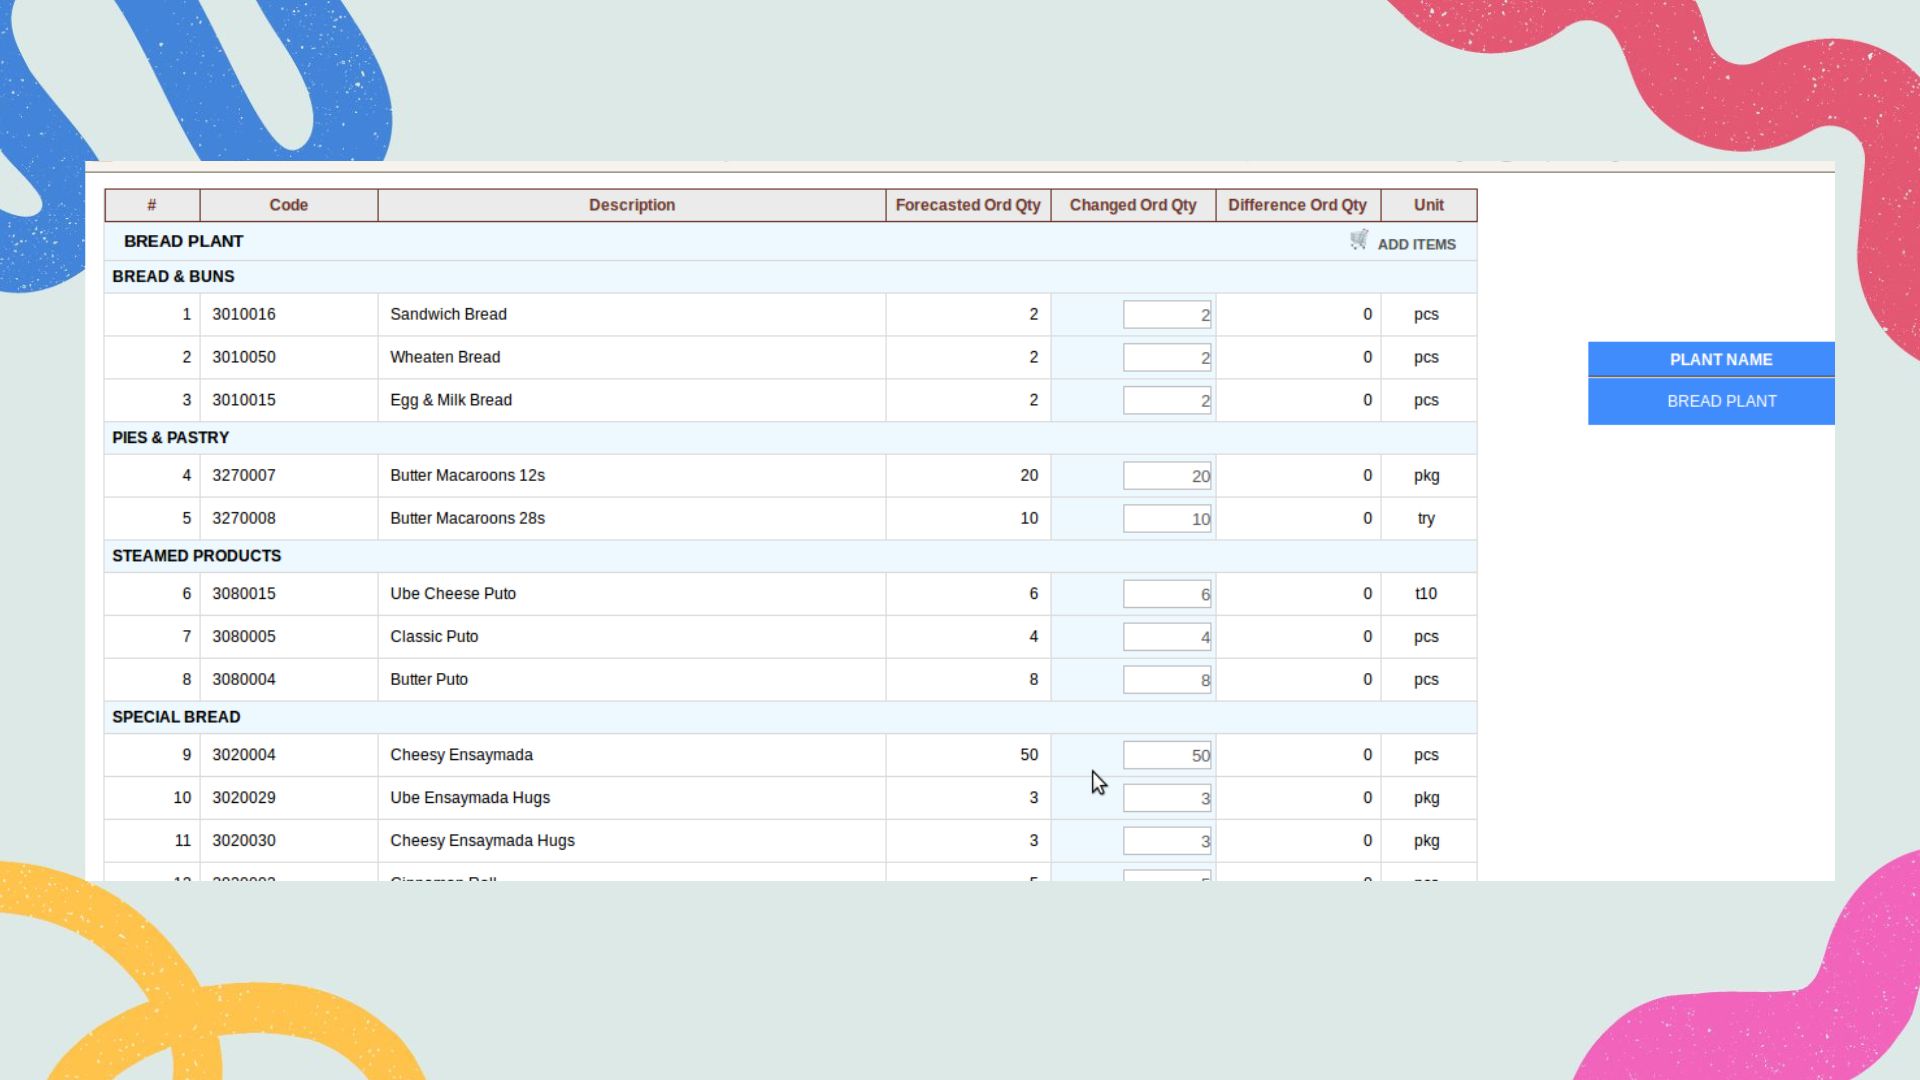Click the Add Items cart icon
Screen dimensions: 1920x1080
(1358, 240)
